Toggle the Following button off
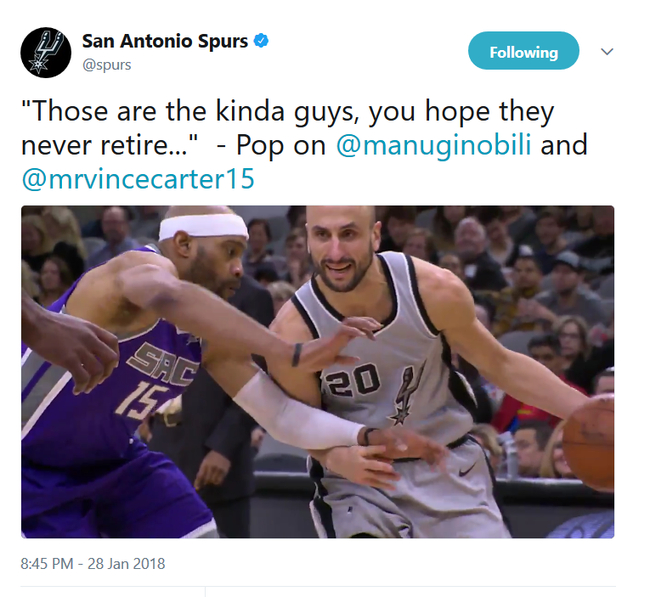 tap(524, 51)
